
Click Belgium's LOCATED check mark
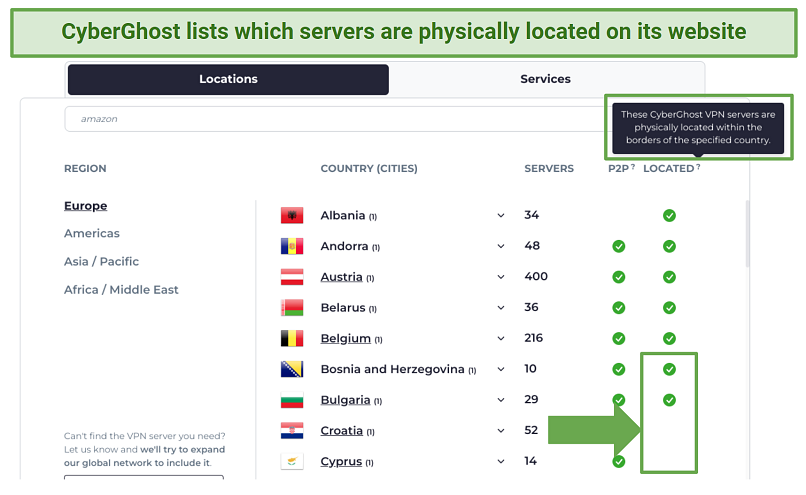[x=669, y=338]
